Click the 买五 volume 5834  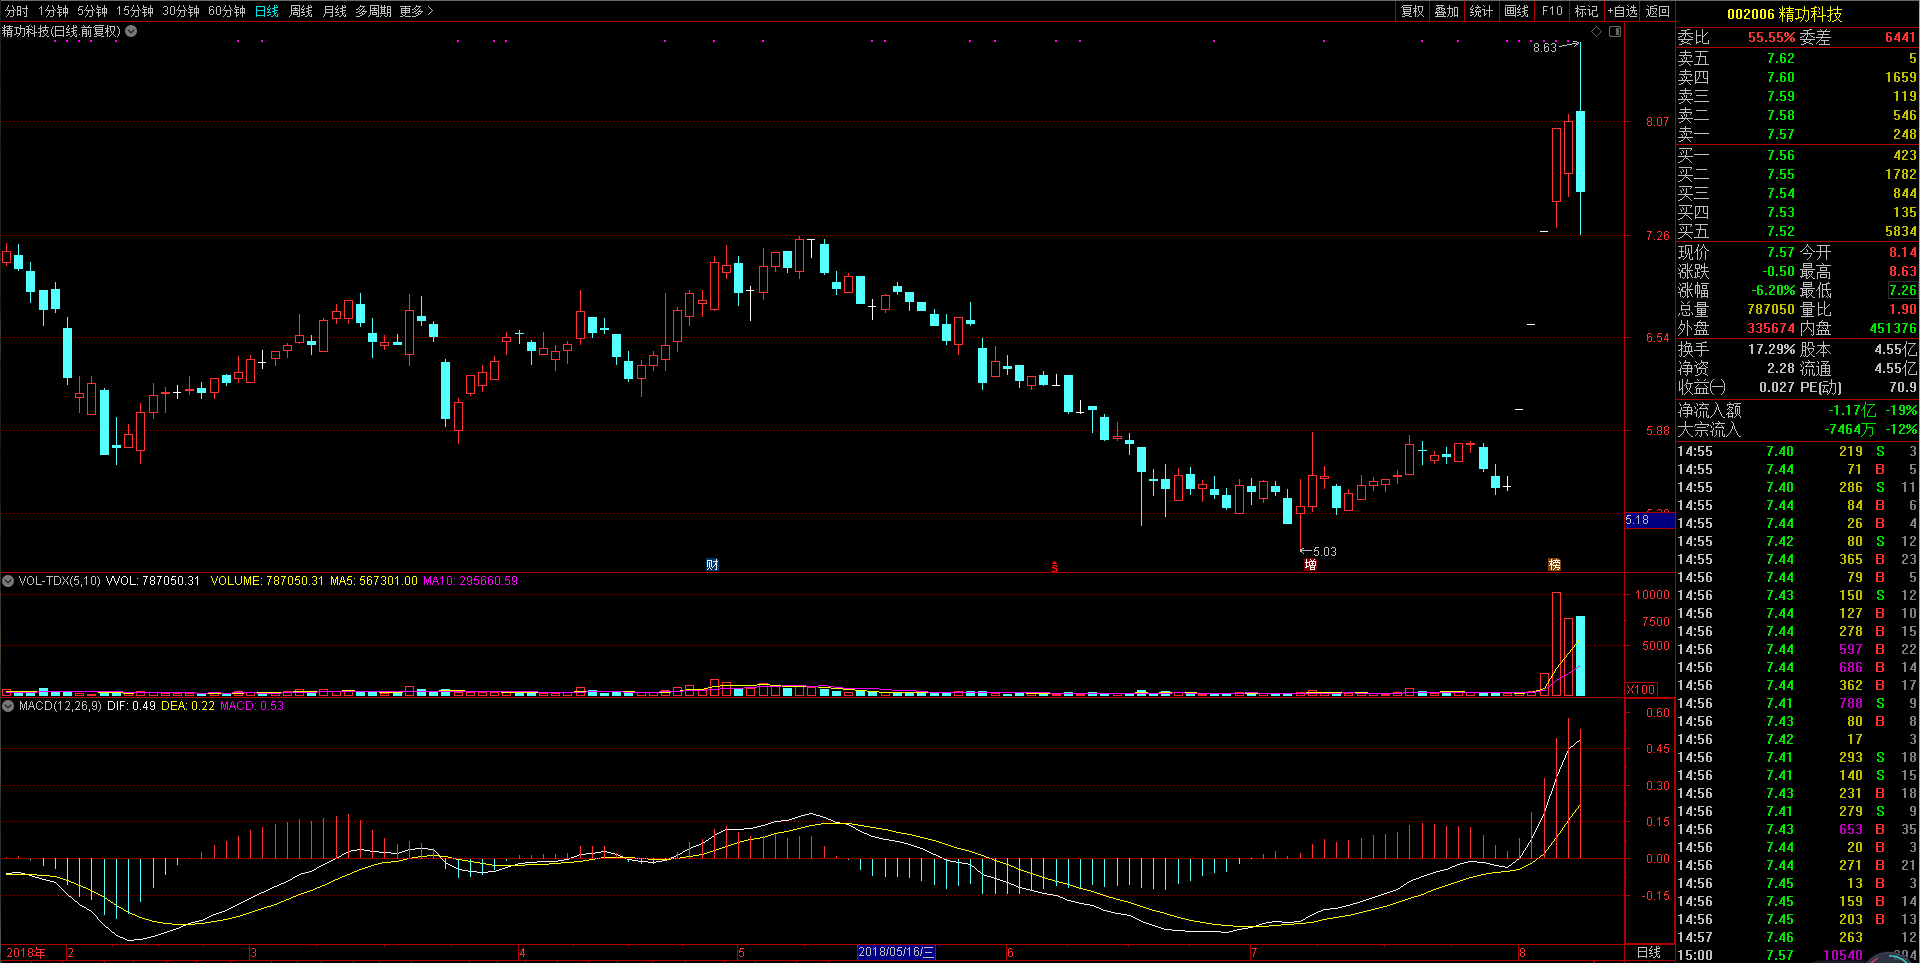pyautogui.click(x=1900, y=231)
